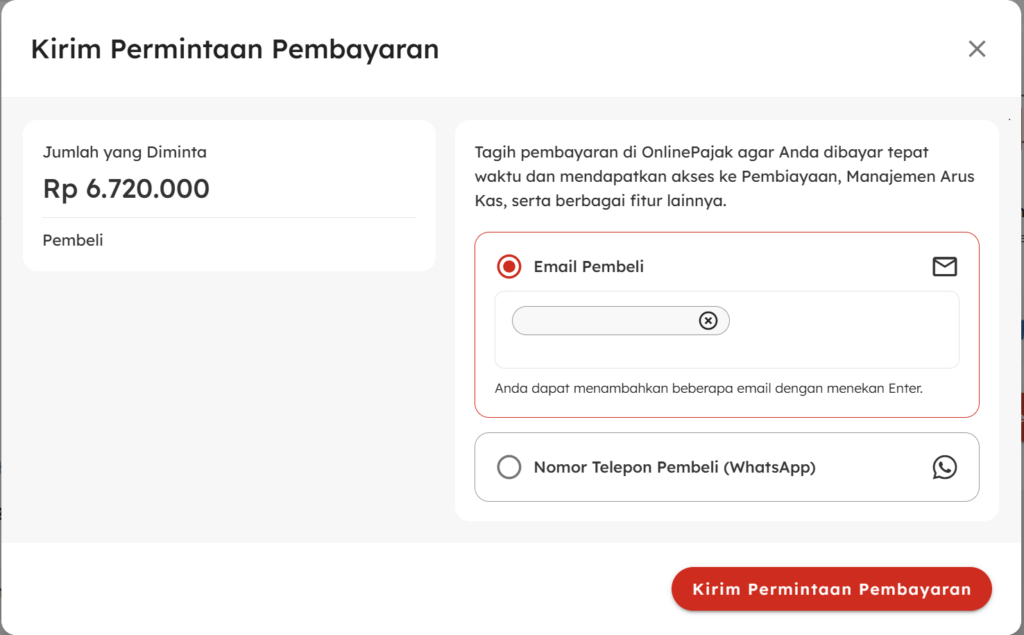Click the Rp 6.720.000 amount
This screenshot has height=635, width=1024.
pyautogui.click(x=126, y=188)
